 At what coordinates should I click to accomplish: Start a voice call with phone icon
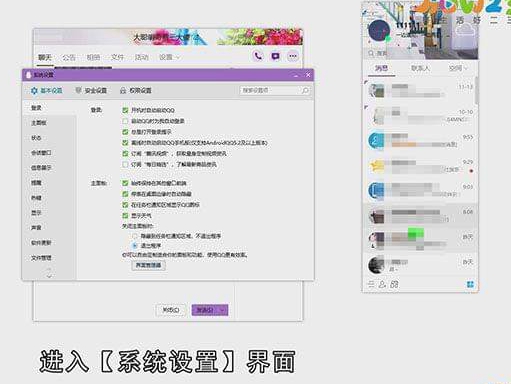coord(258,56)
